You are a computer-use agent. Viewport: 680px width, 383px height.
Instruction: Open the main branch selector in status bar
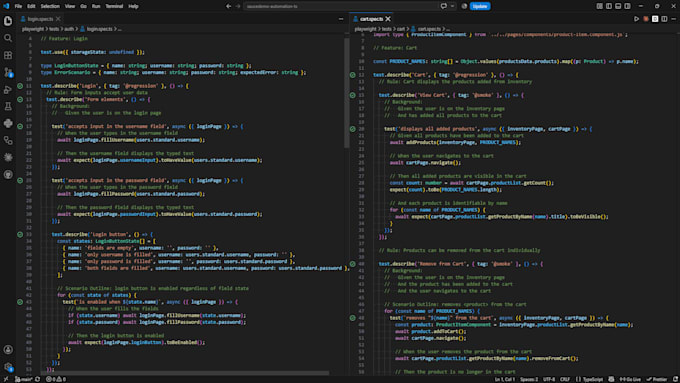(x=23, y=379)
